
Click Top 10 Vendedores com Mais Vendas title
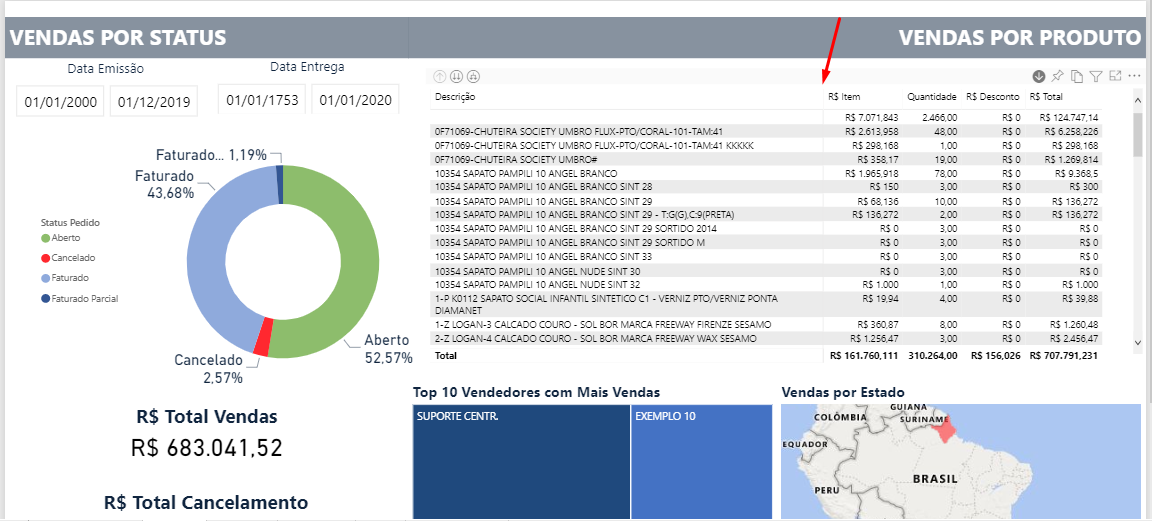click(x=536, y=392)
